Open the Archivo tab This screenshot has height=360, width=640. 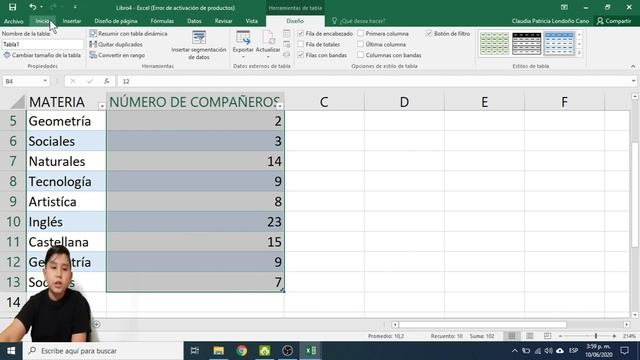(x=13, y=21)
